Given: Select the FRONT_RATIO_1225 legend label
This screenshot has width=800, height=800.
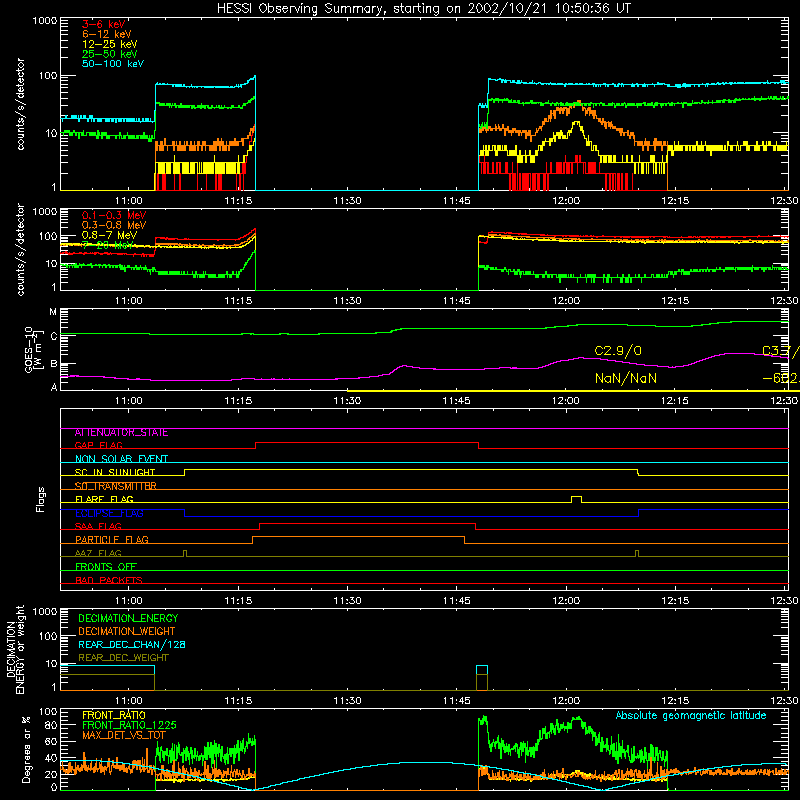Looking at the screenshot, I should tap(129, 725).
